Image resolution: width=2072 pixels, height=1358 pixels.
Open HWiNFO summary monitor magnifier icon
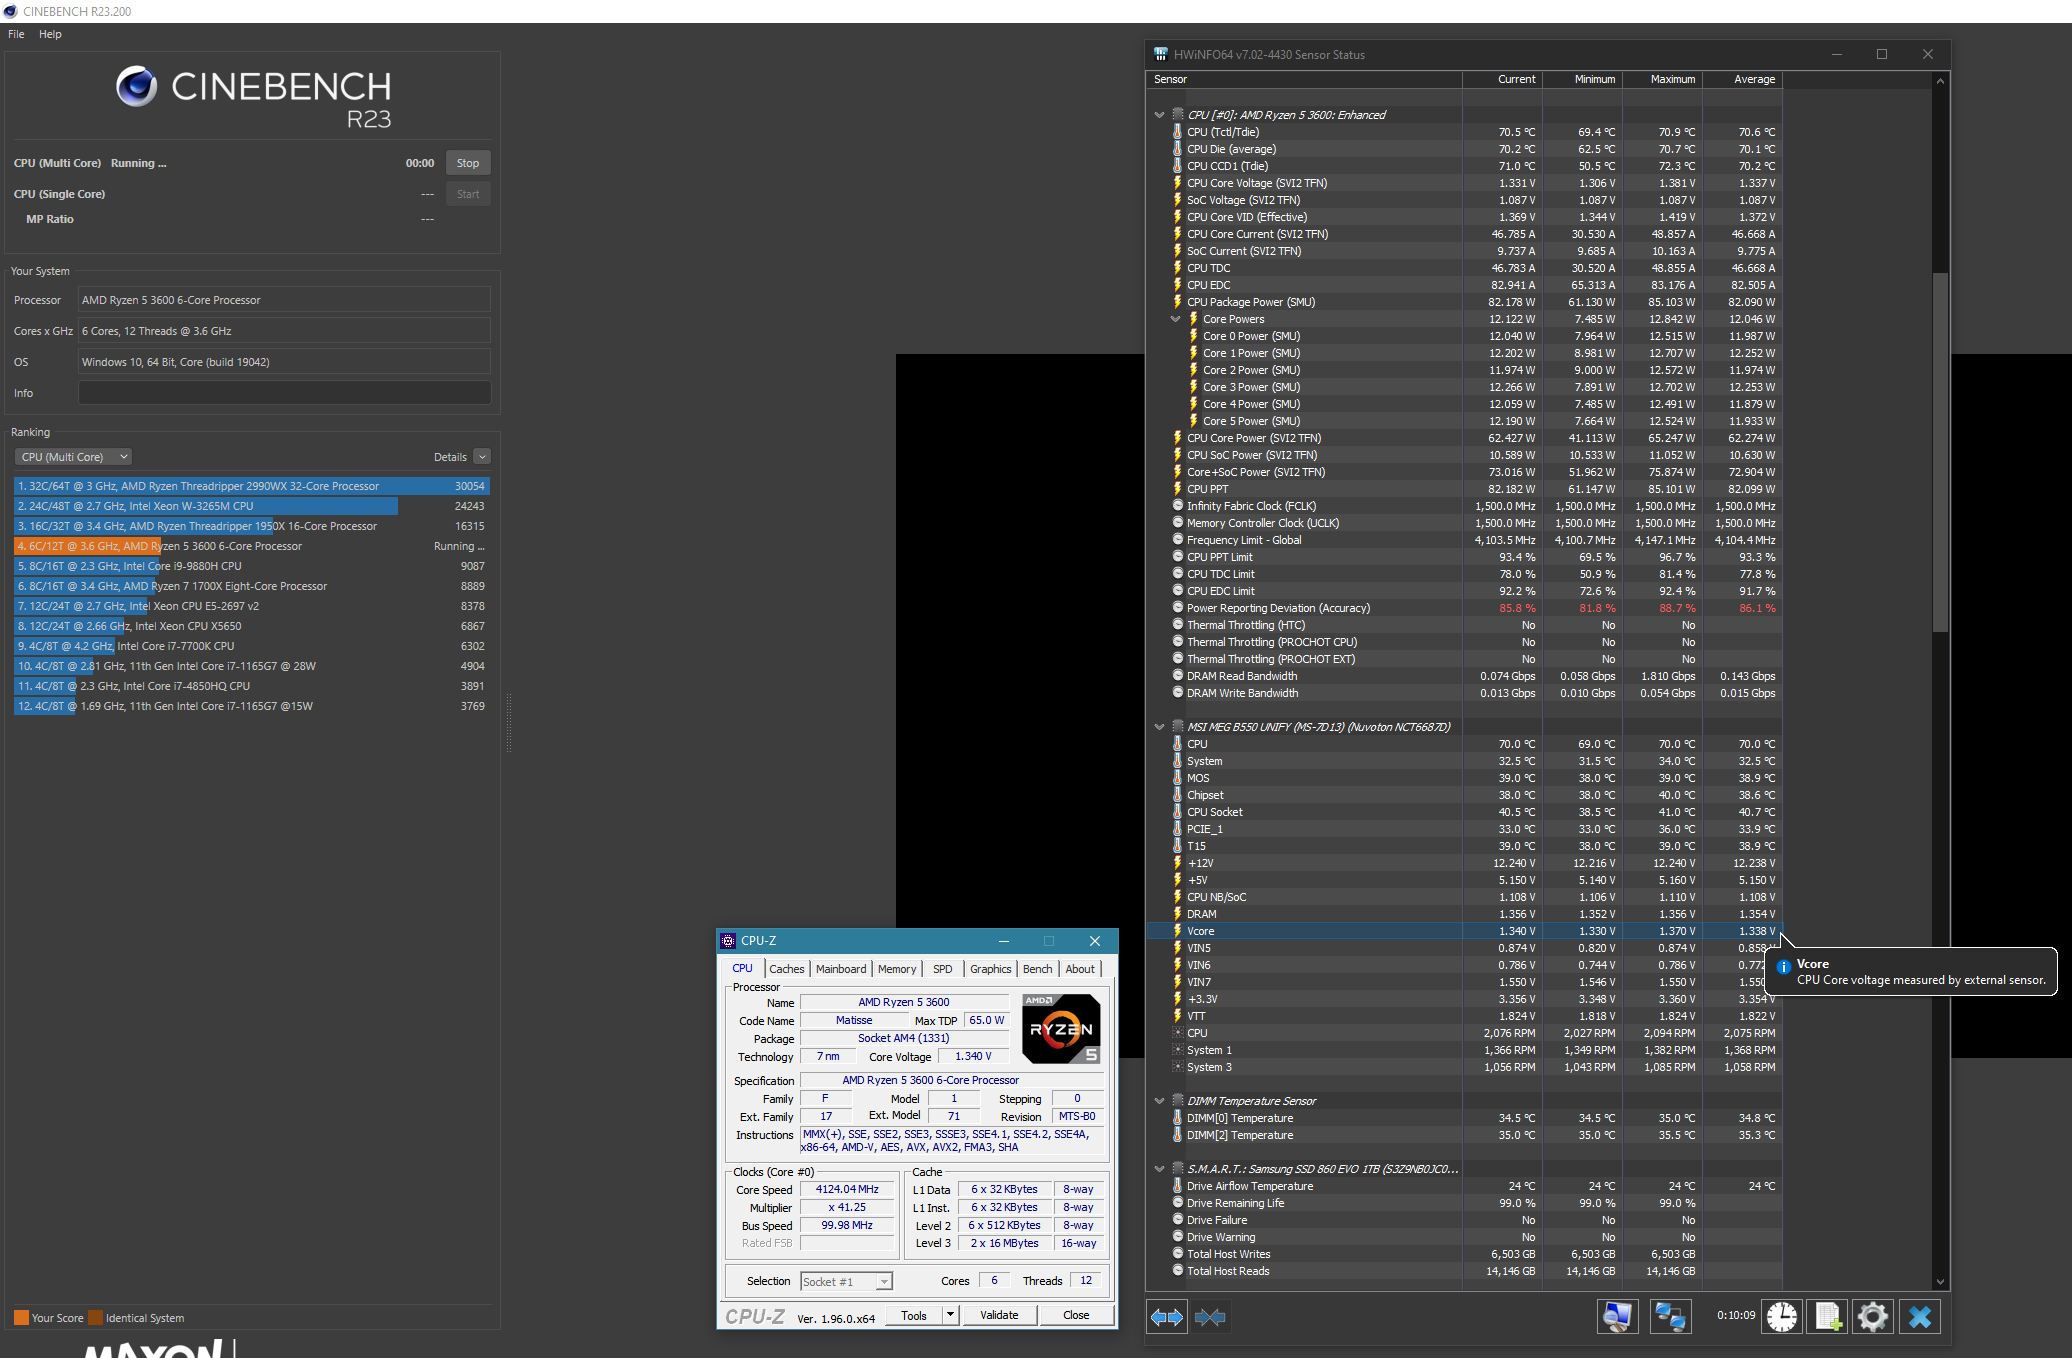click(x=1617, y=1317)
